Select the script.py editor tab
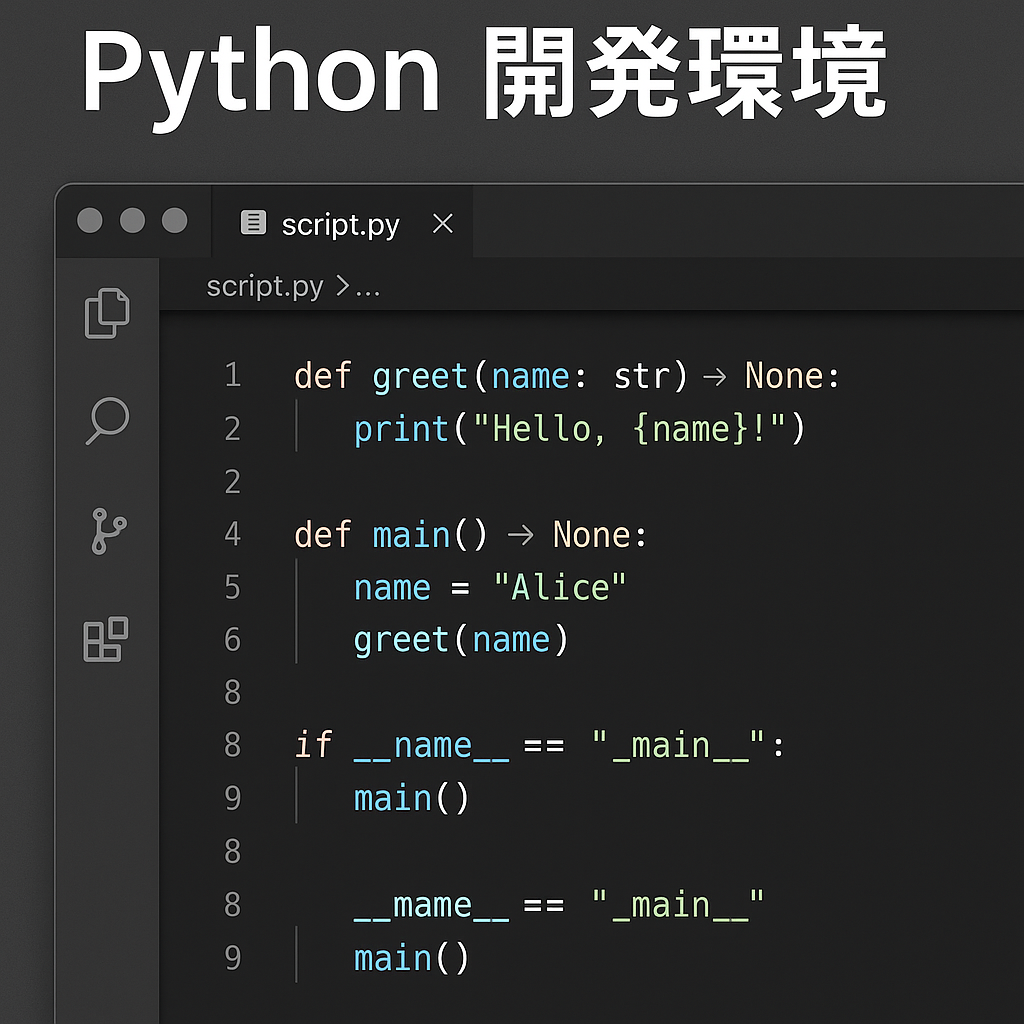Viewport: 1024px width, 1024px height. coord(342,222)
